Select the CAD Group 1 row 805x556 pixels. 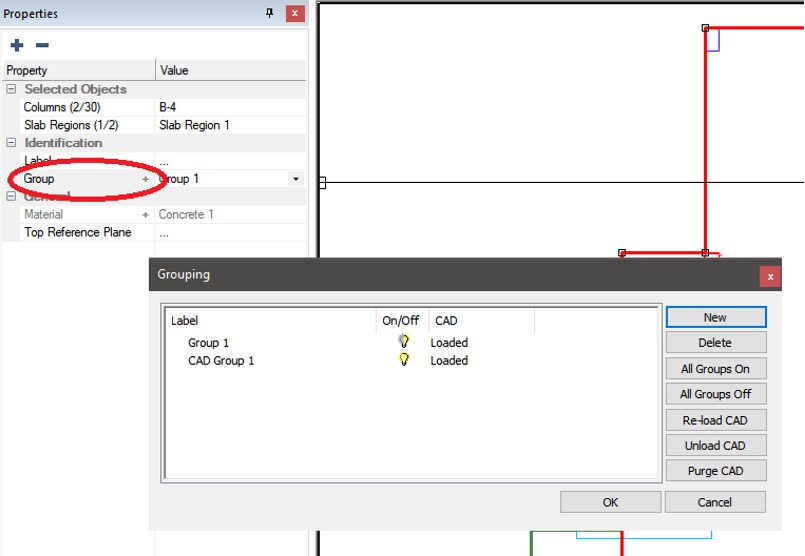tap(221, 360)
